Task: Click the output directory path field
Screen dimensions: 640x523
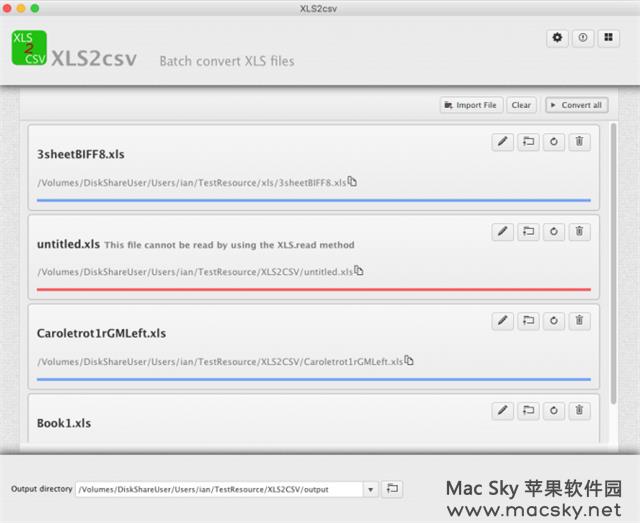Action: click(x=220, y=490)
